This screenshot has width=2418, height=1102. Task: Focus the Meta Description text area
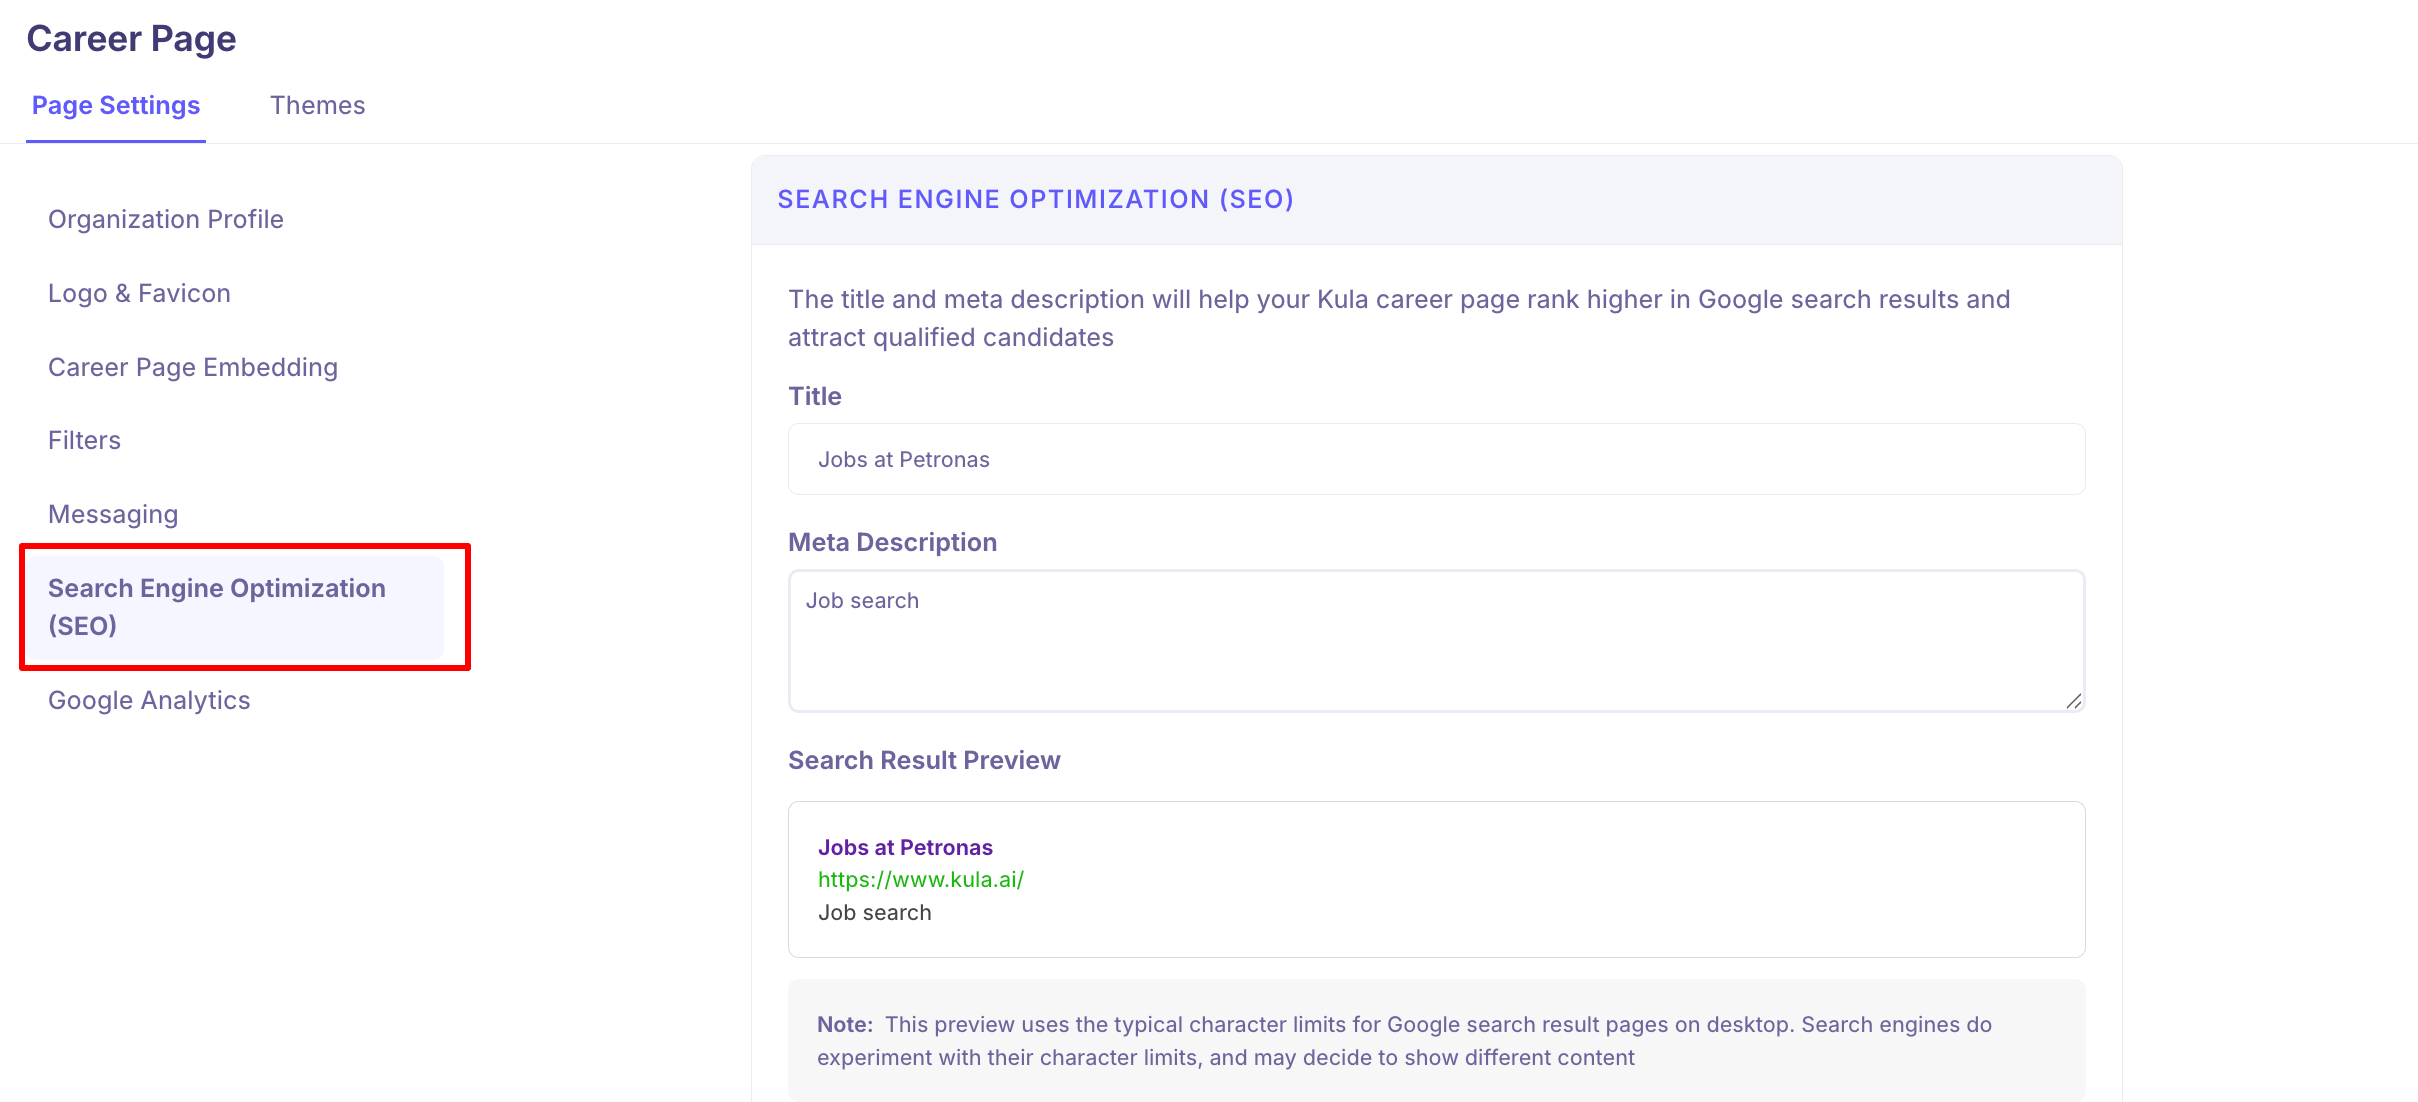pyautogui.click(x=1436, y=640)
